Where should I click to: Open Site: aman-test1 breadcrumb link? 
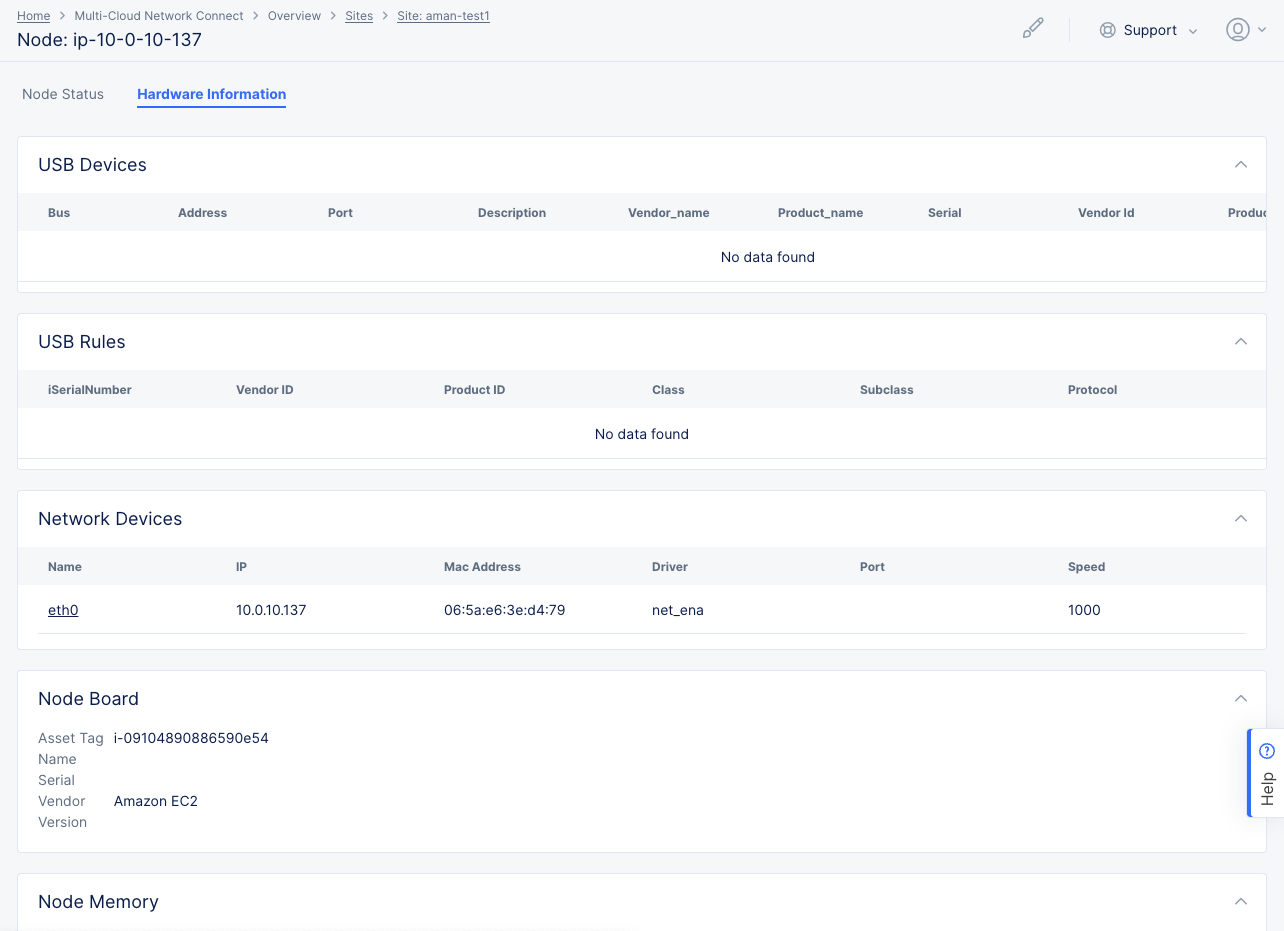(x=443, y=15)
